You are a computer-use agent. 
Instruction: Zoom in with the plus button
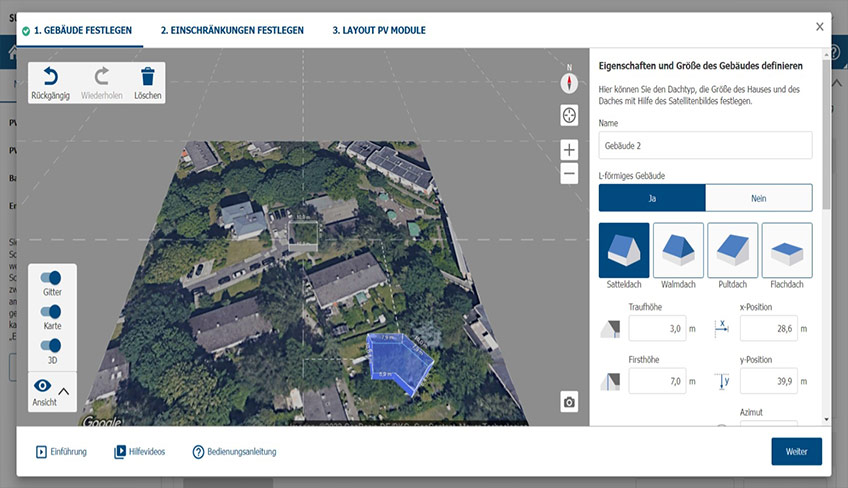click(569, 150)
